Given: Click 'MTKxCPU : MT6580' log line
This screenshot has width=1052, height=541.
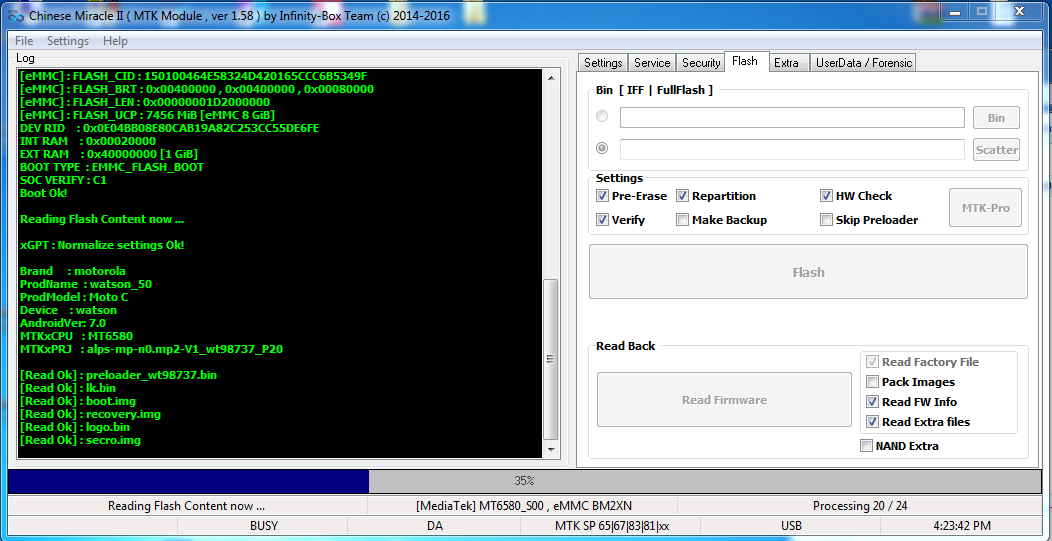Looking at the screenshot, I should [x=74, y=336].
